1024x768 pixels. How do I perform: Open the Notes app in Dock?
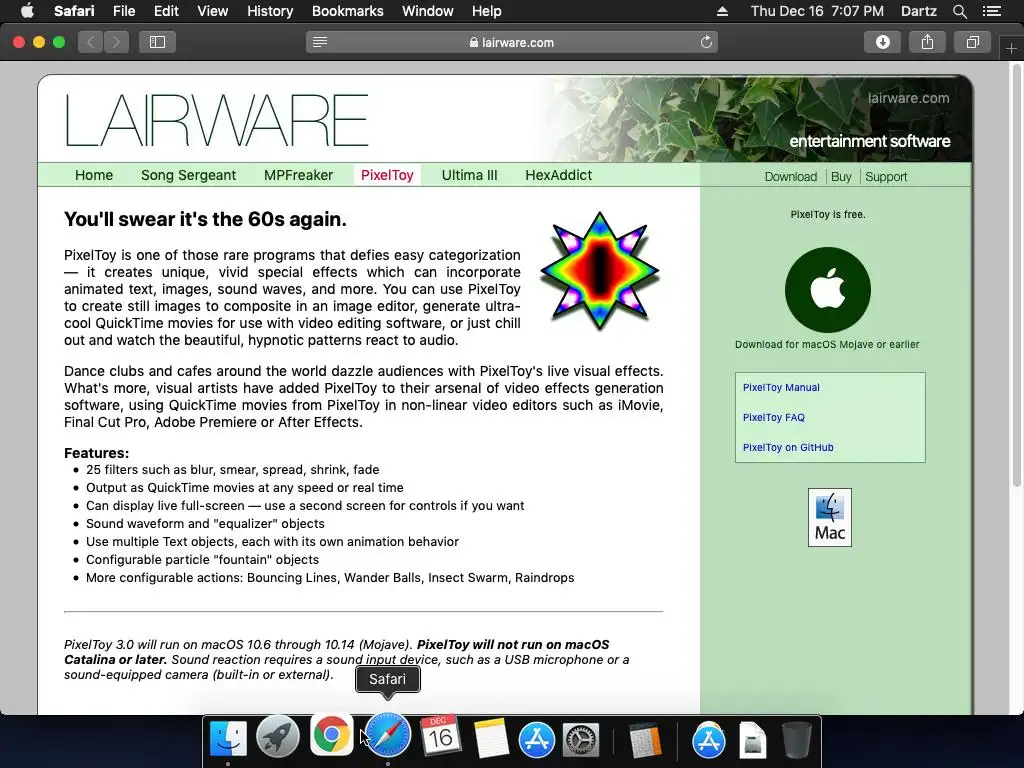(x=490, y=738)
